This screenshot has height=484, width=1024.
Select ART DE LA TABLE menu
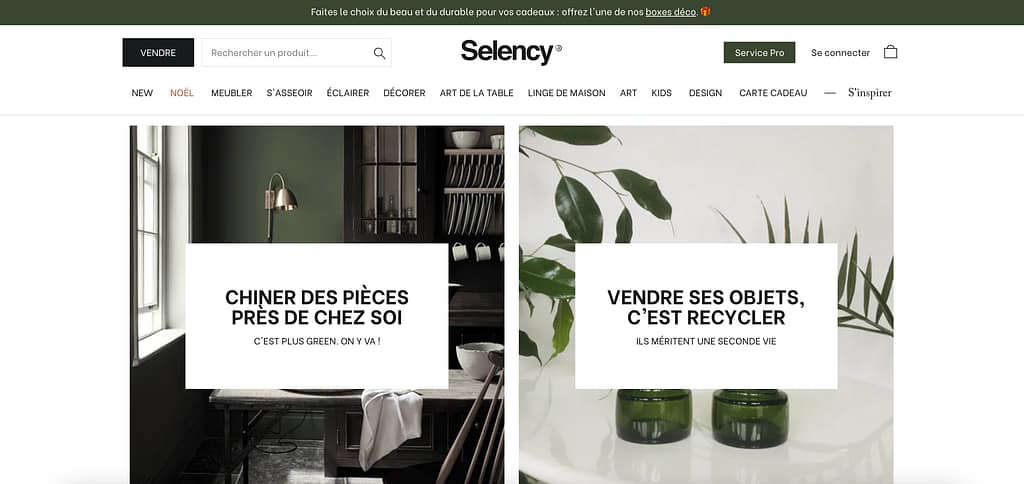click(477, 93)
